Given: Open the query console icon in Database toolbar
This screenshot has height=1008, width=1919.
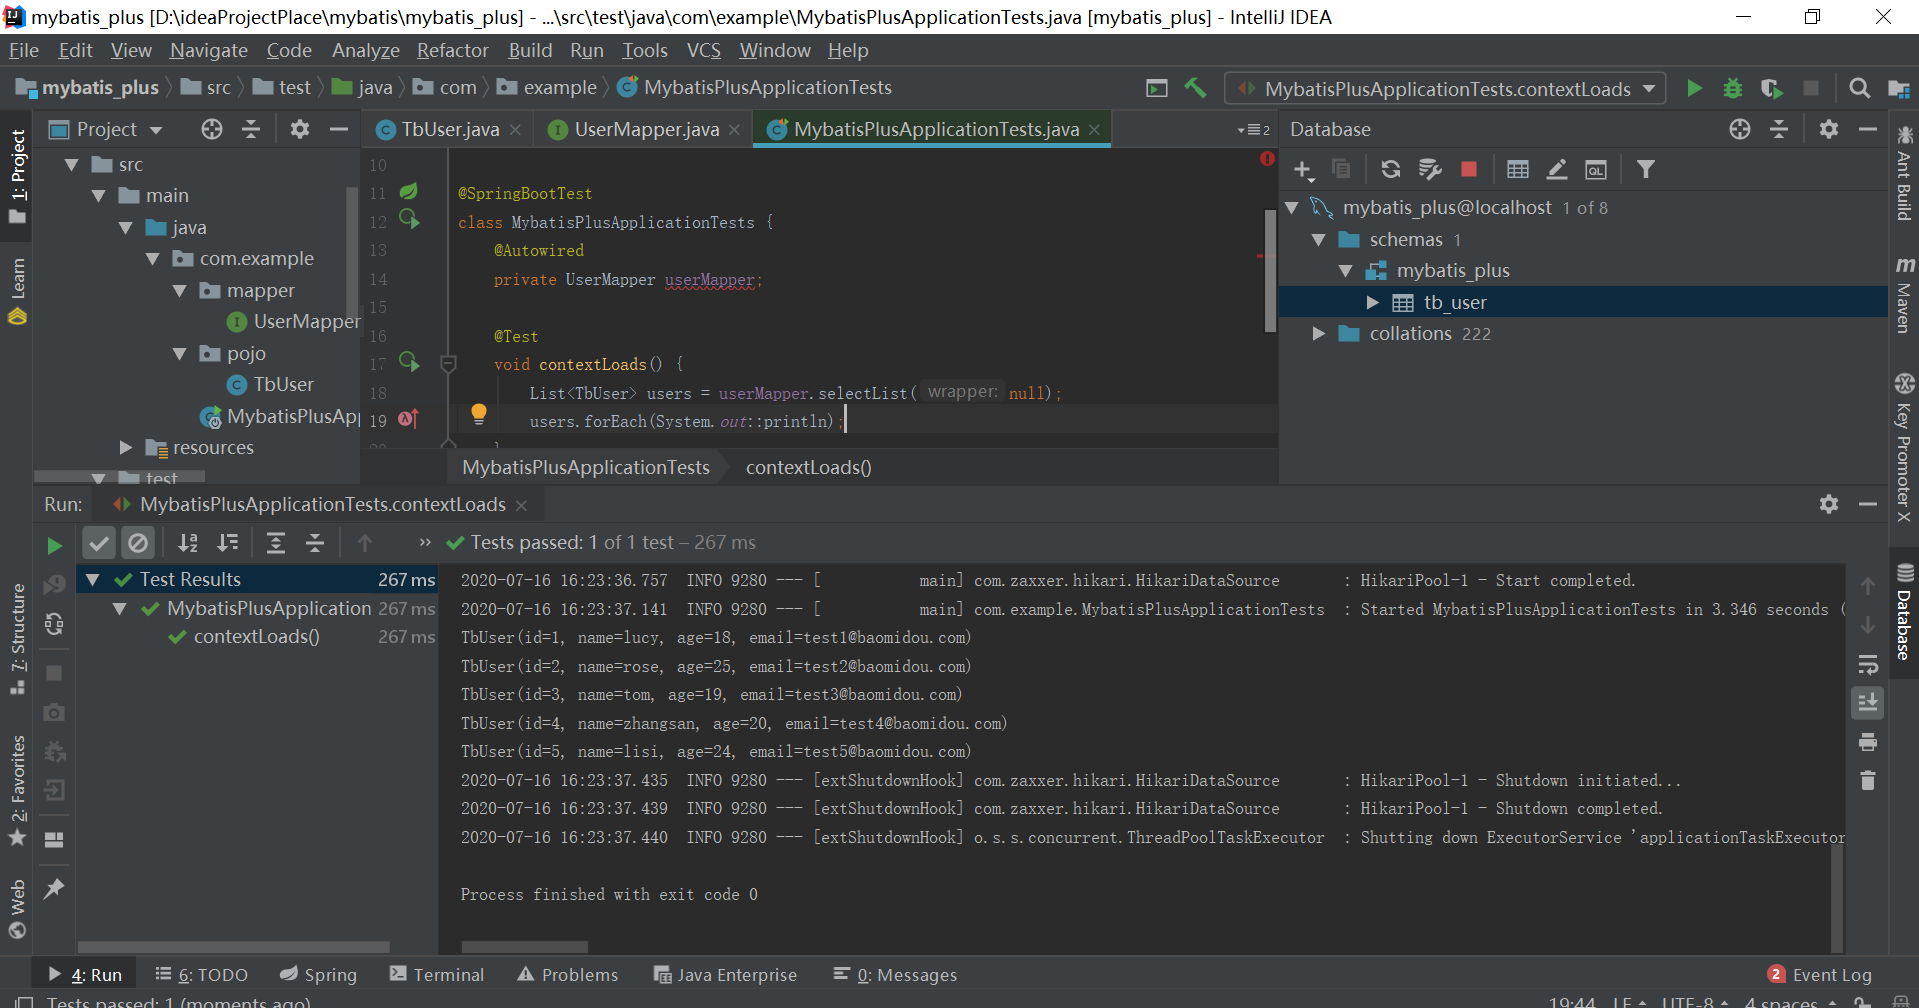Looking at the screenshot, I should point(1596,170).
